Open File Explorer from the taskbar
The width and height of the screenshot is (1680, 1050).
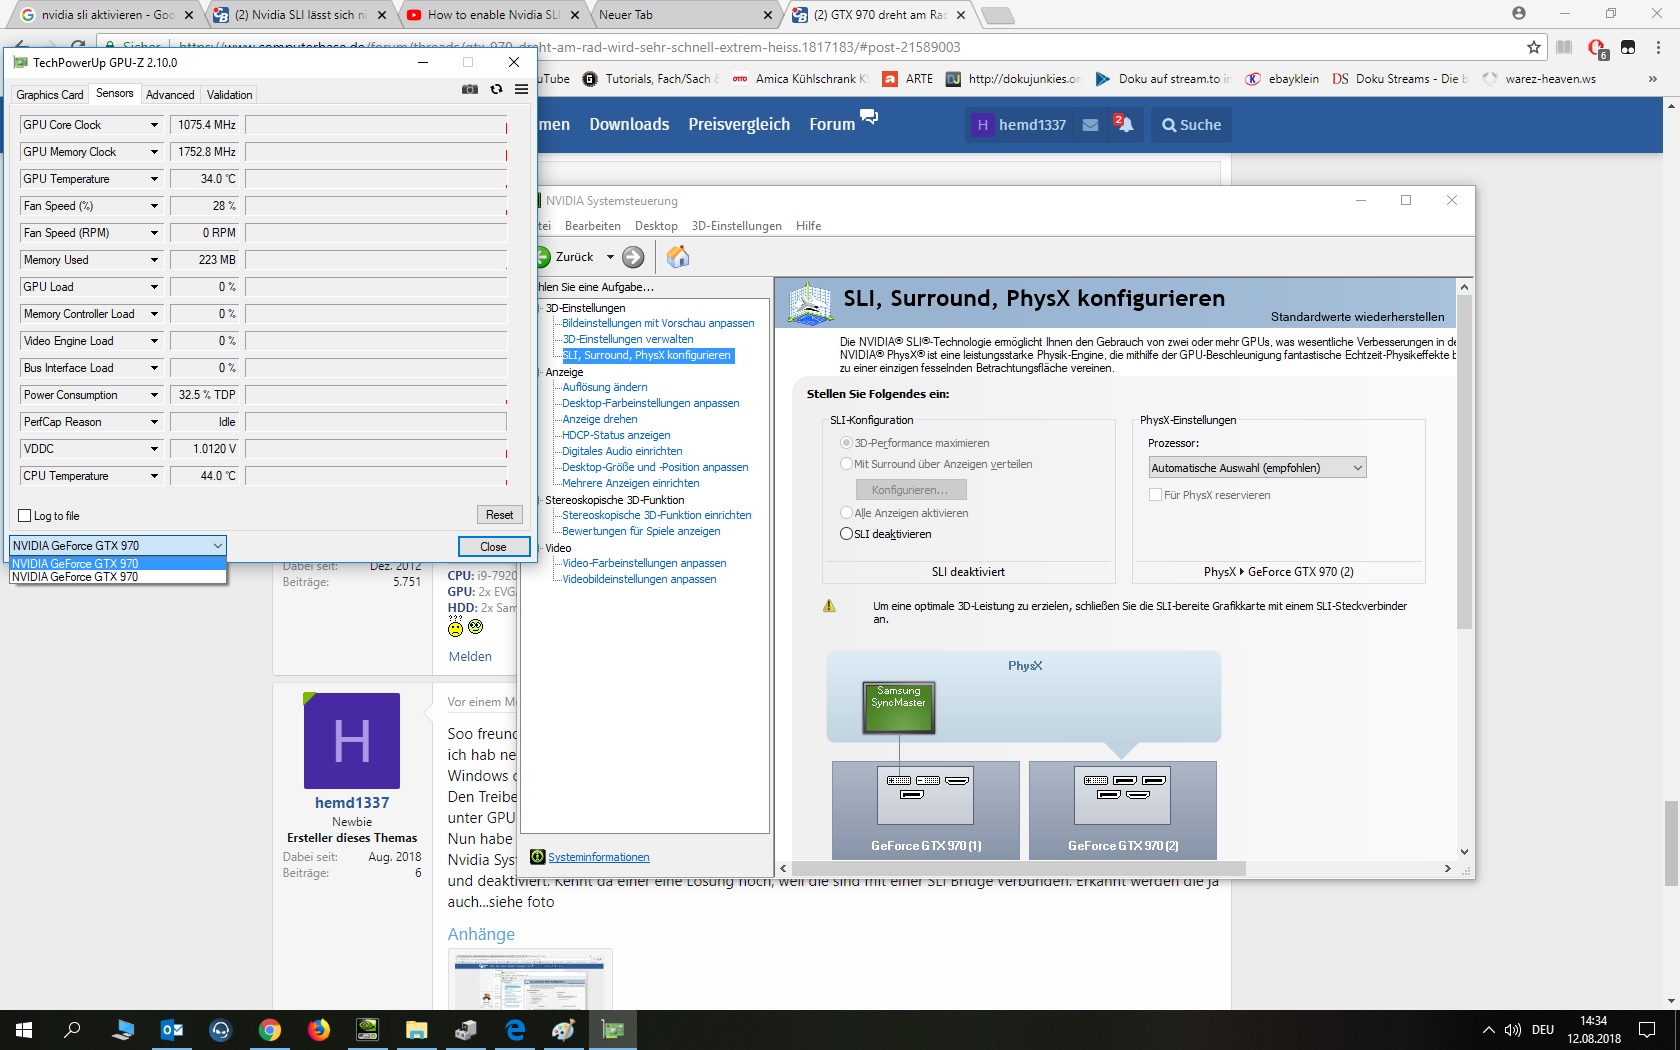click(x=416, y=1030)
